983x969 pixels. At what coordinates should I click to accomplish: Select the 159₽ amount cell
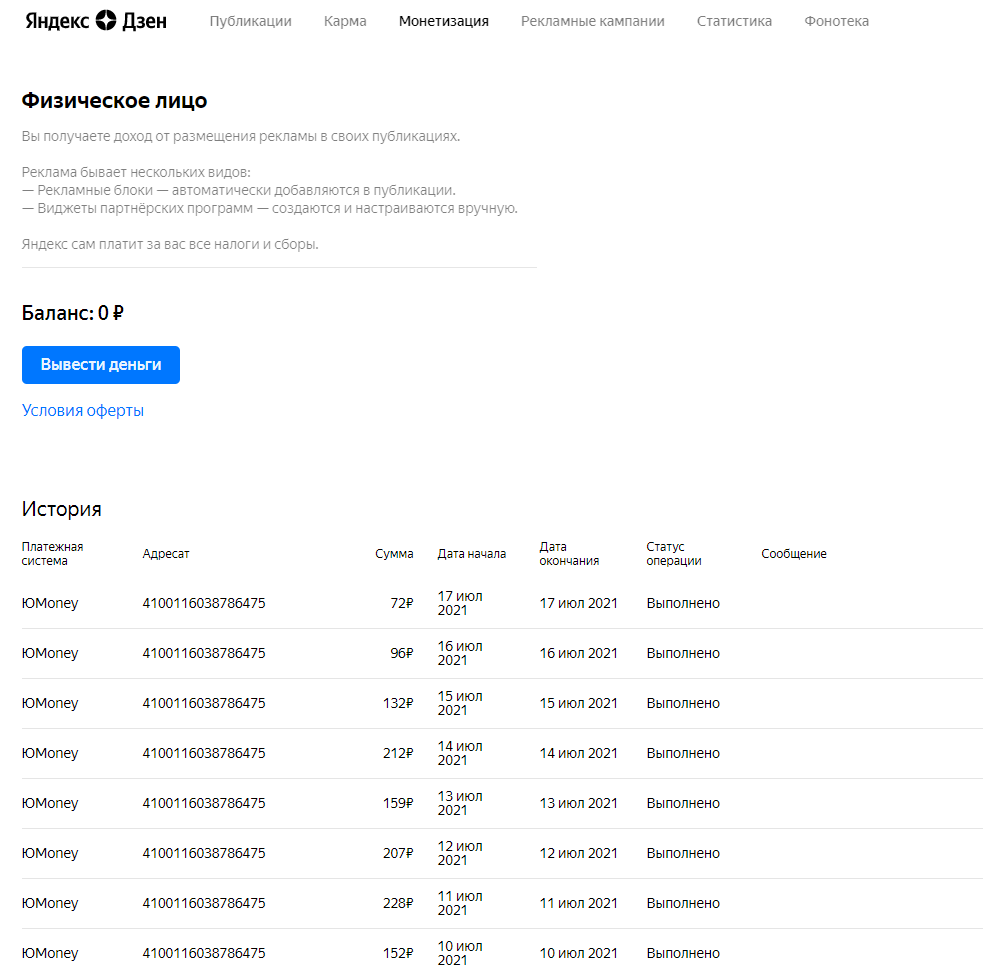[x=398, y=803]
